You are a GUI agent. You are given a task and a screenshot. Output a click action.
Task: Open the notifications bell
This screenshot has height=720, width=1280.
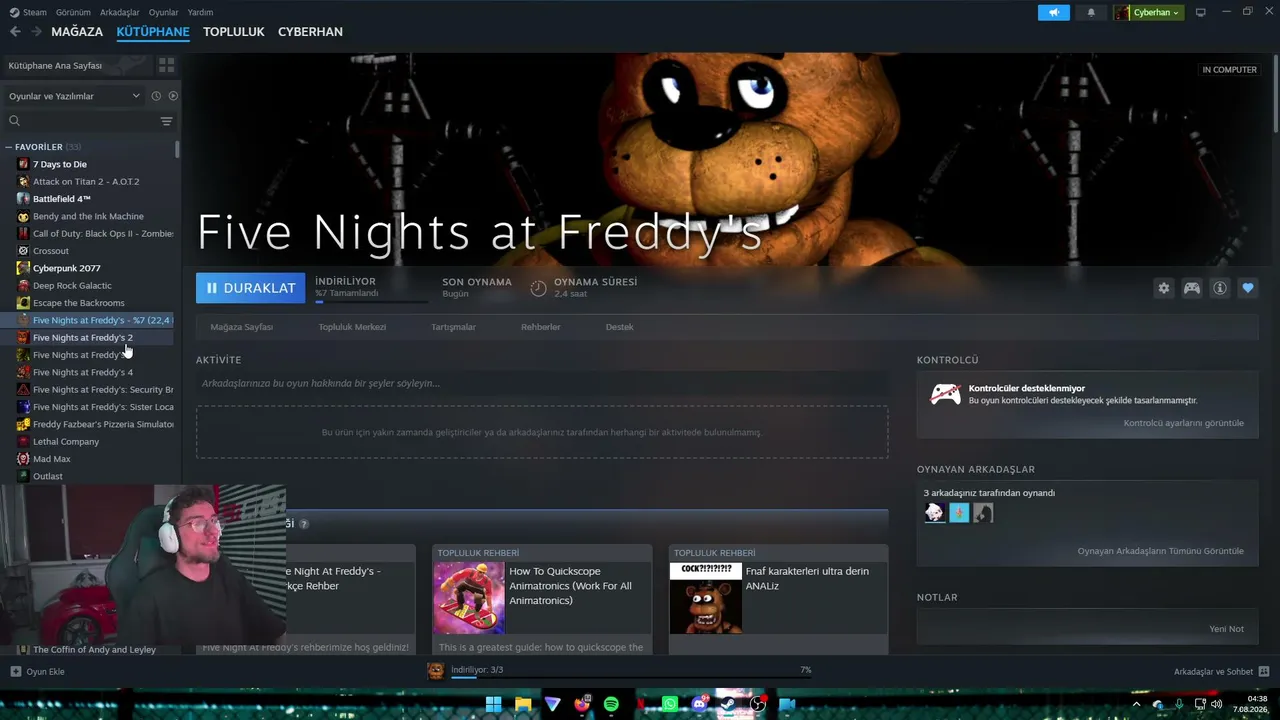coord(1091,12)
